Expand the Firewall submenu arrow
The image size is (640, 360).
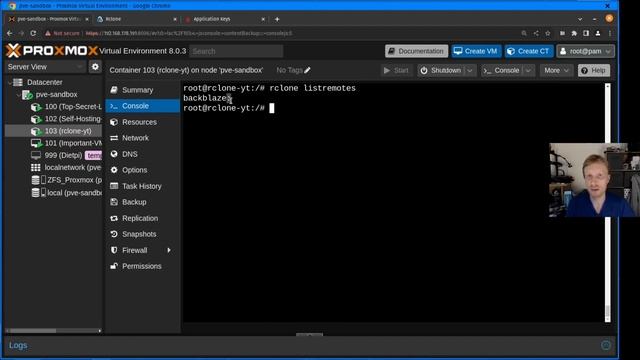click(x=169, y=250)
